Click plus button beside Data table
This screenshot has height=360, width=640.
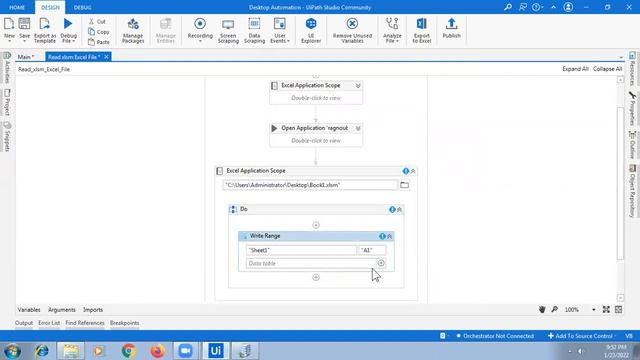pyautogui.click(x=381, y=263)
